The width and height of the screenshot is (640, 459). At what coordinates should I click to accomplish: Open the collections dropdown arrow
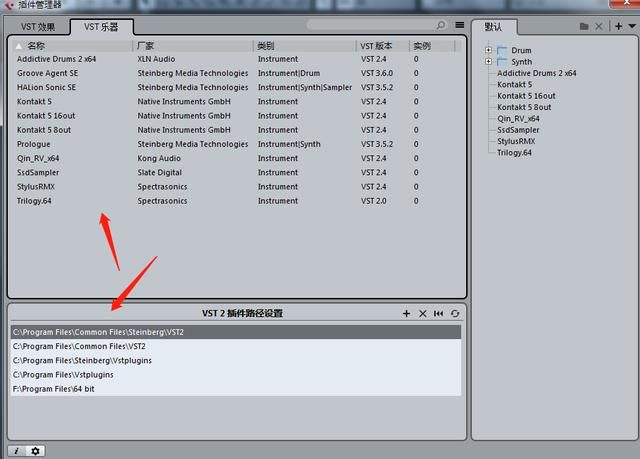click(632, 26)
